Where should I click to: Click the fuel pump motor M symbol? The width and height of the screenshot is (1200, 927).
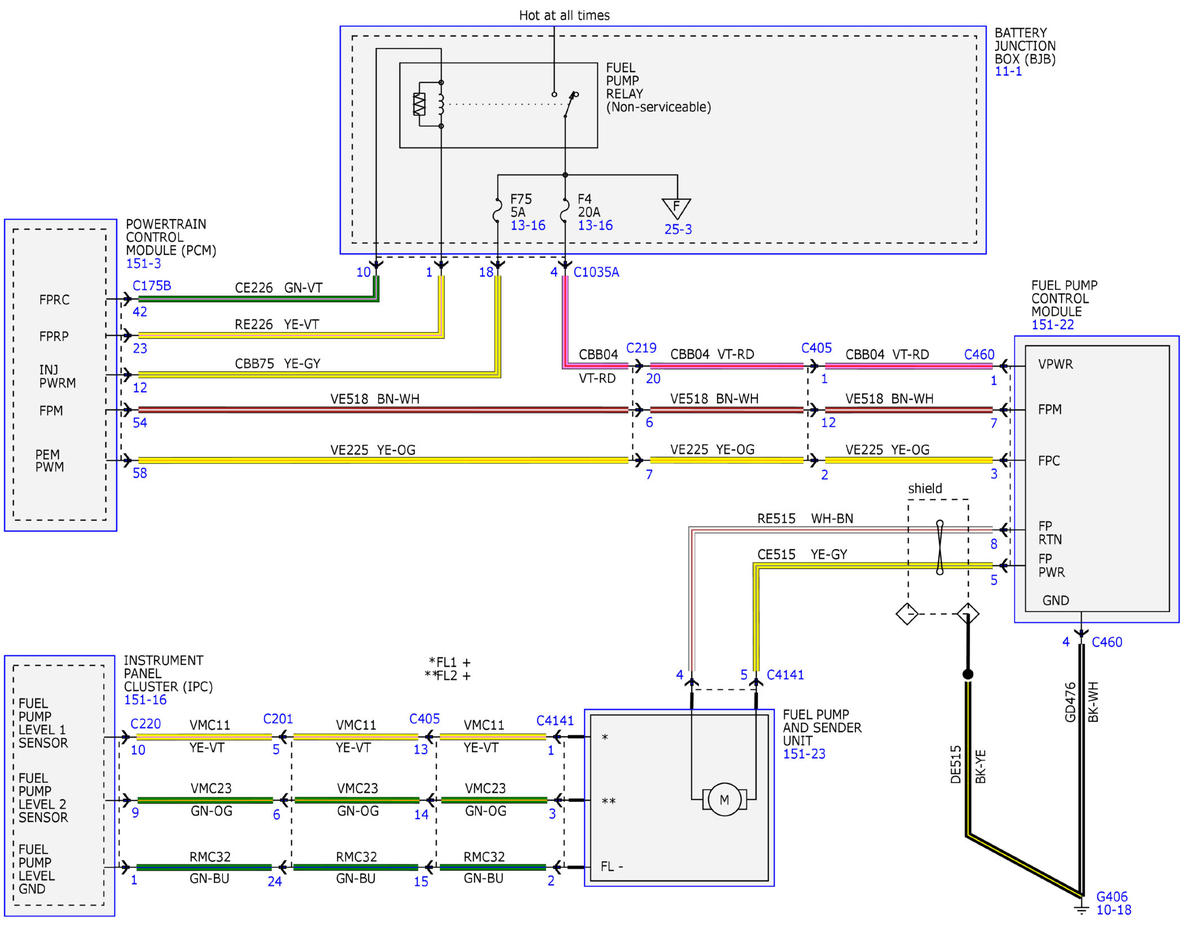[726, 799]
